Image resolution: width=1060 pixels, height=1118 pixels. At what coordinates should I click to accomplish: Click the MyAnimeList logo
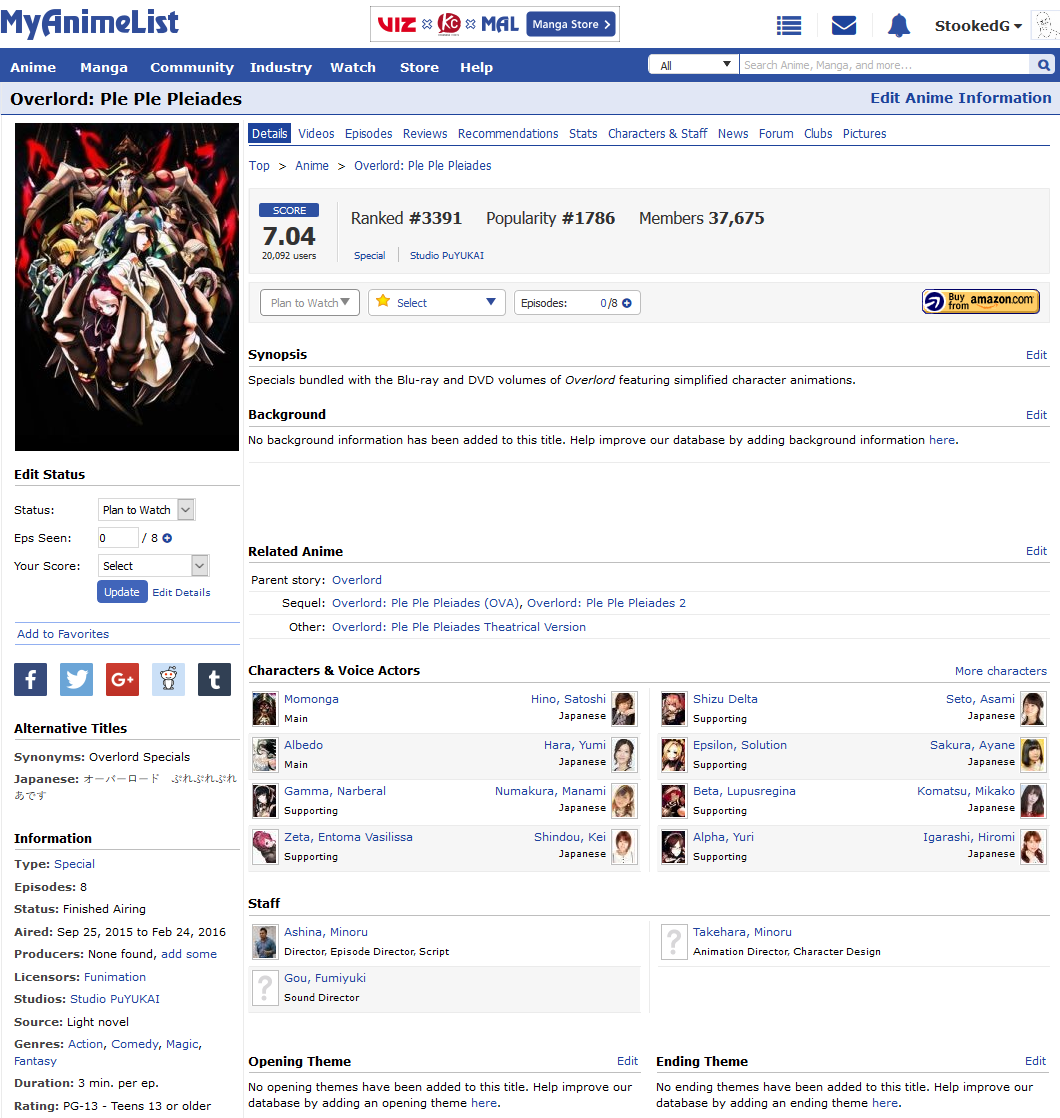click(x=90, y=23)
